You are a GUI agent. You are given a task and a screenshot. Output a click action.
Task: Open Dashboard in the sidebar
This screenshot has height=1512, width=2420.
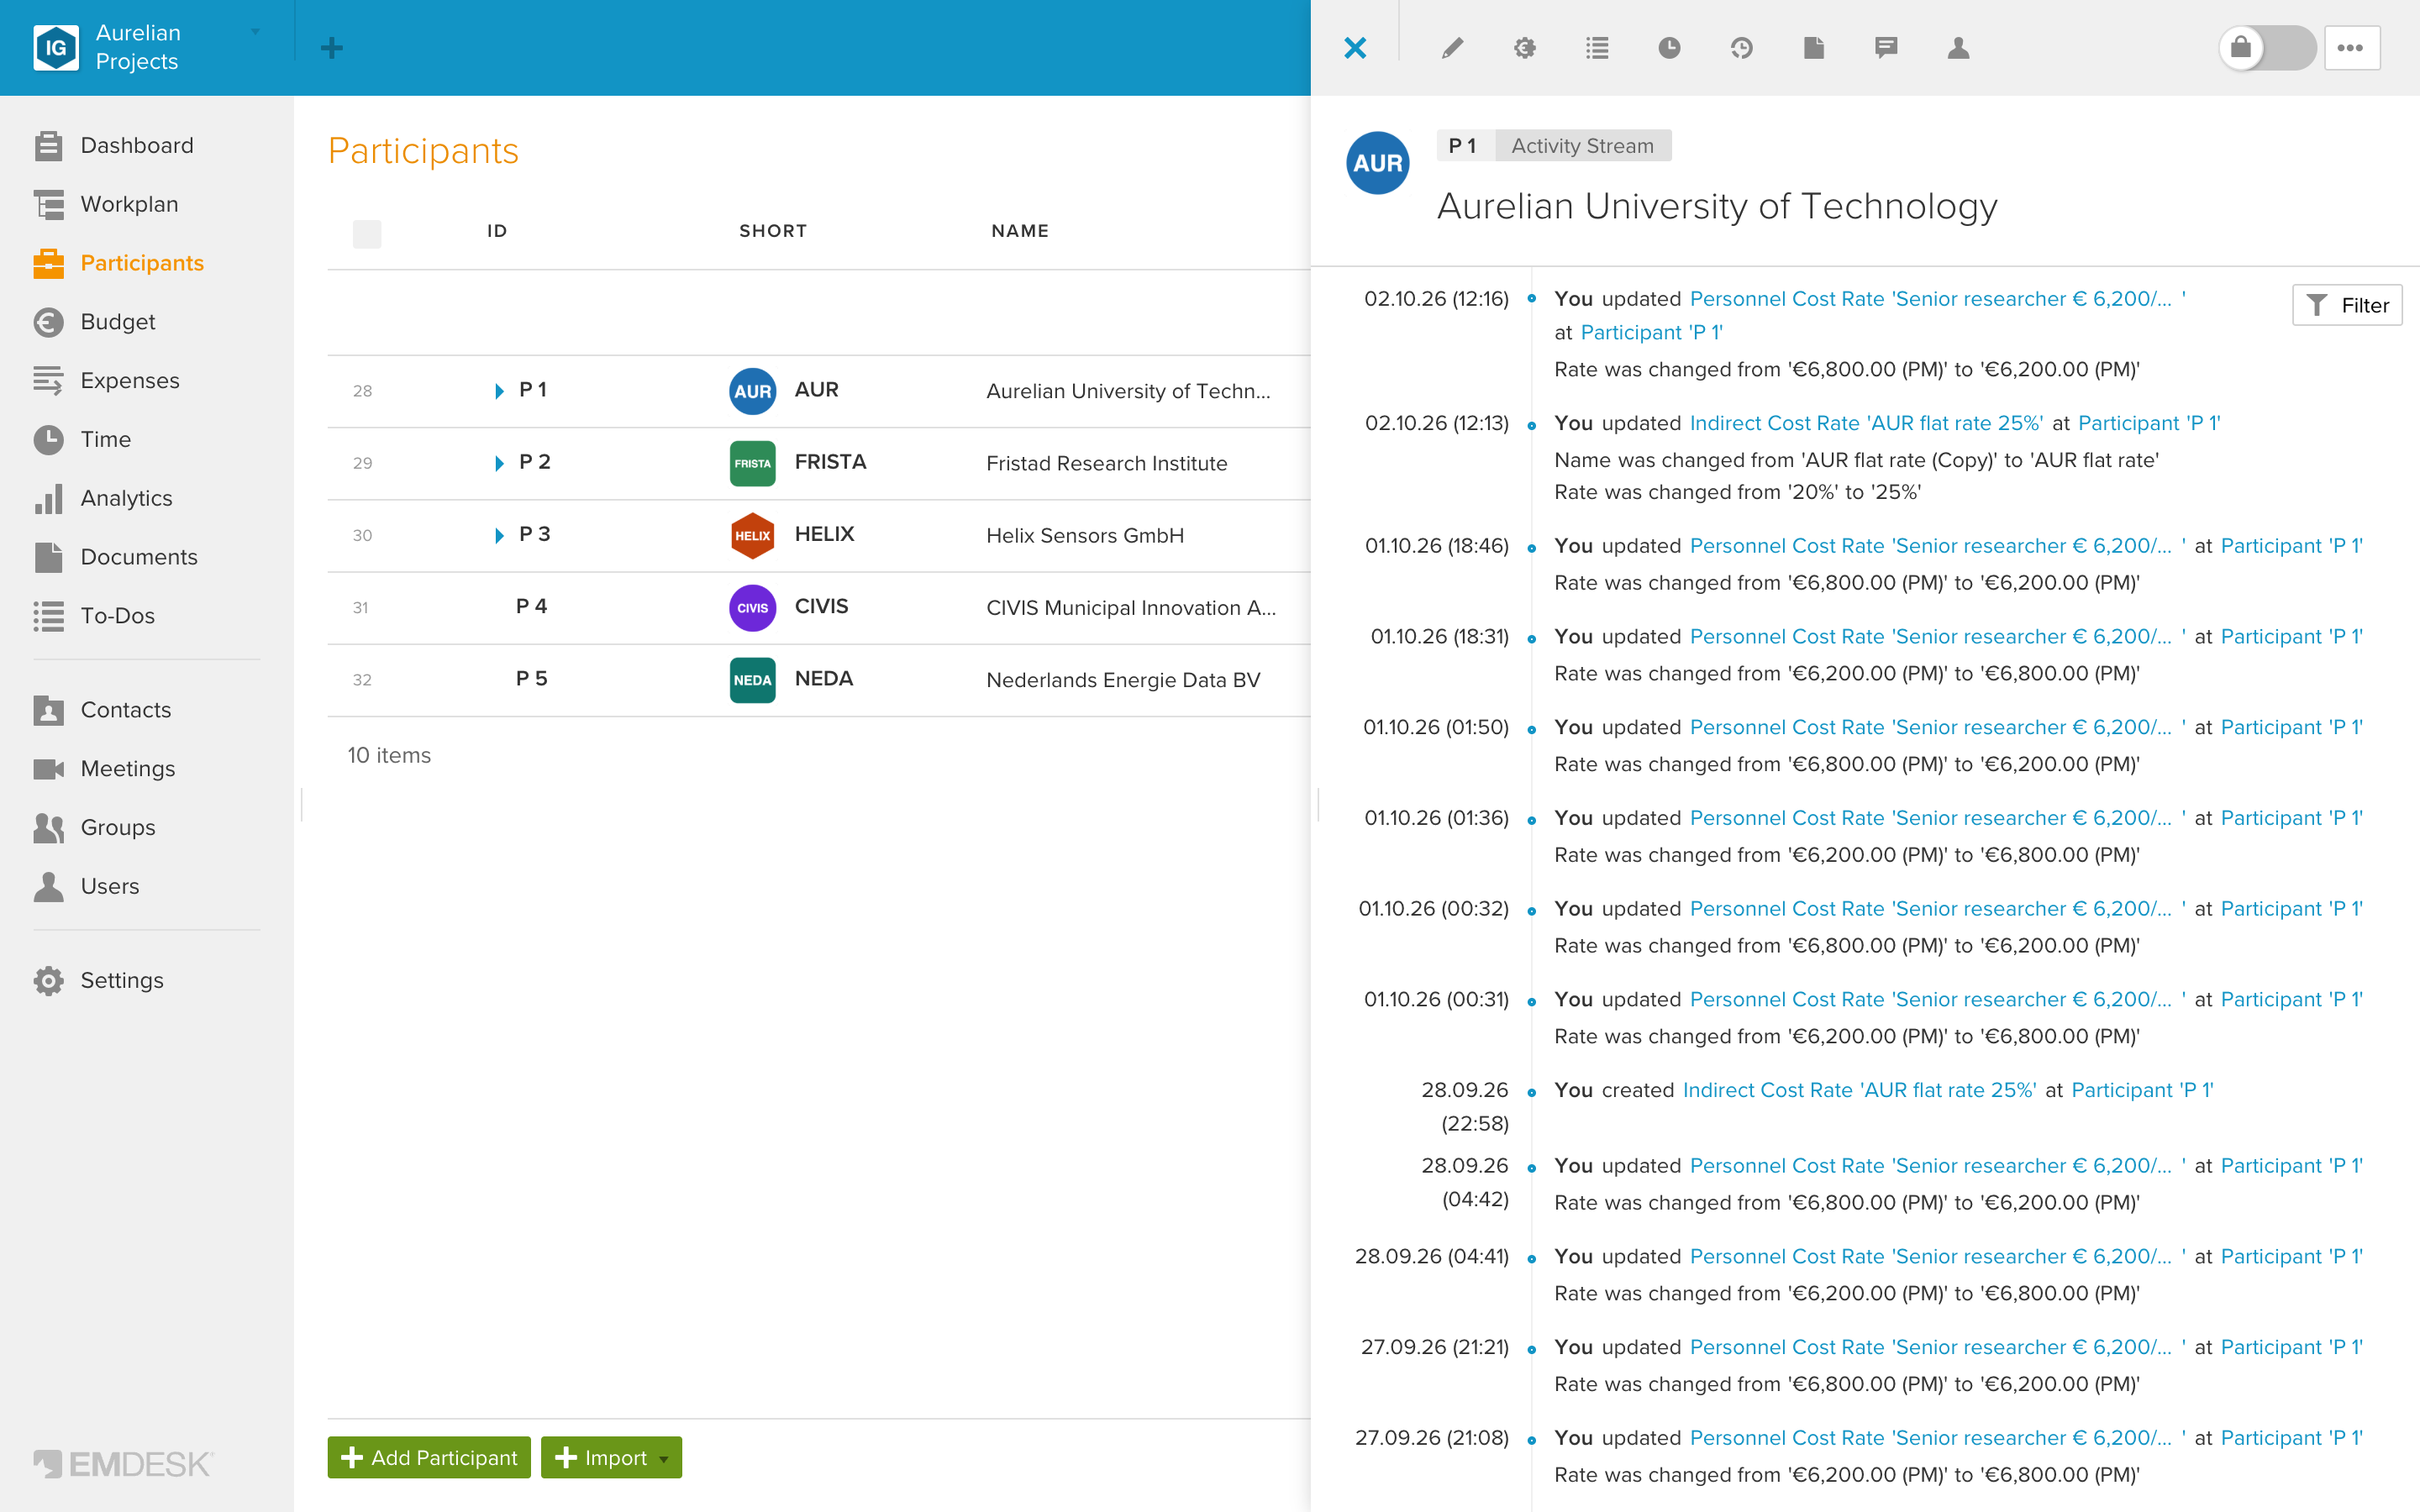coord(137,145)
